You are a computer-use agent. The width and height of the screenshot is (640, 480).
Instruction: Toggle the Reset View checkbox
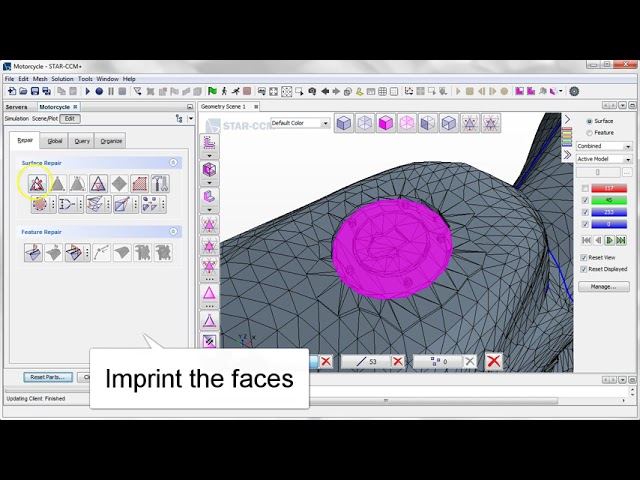click(584, 258)
